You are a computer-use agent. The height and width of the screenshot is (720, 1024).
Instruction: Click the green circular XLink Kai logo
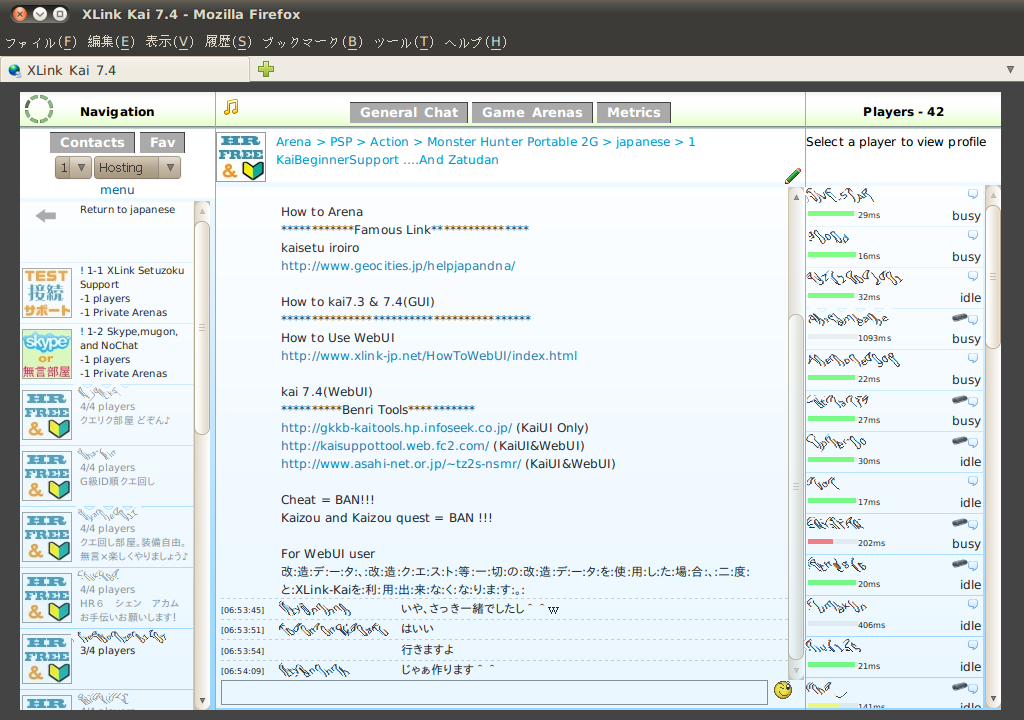coord(39,109)
